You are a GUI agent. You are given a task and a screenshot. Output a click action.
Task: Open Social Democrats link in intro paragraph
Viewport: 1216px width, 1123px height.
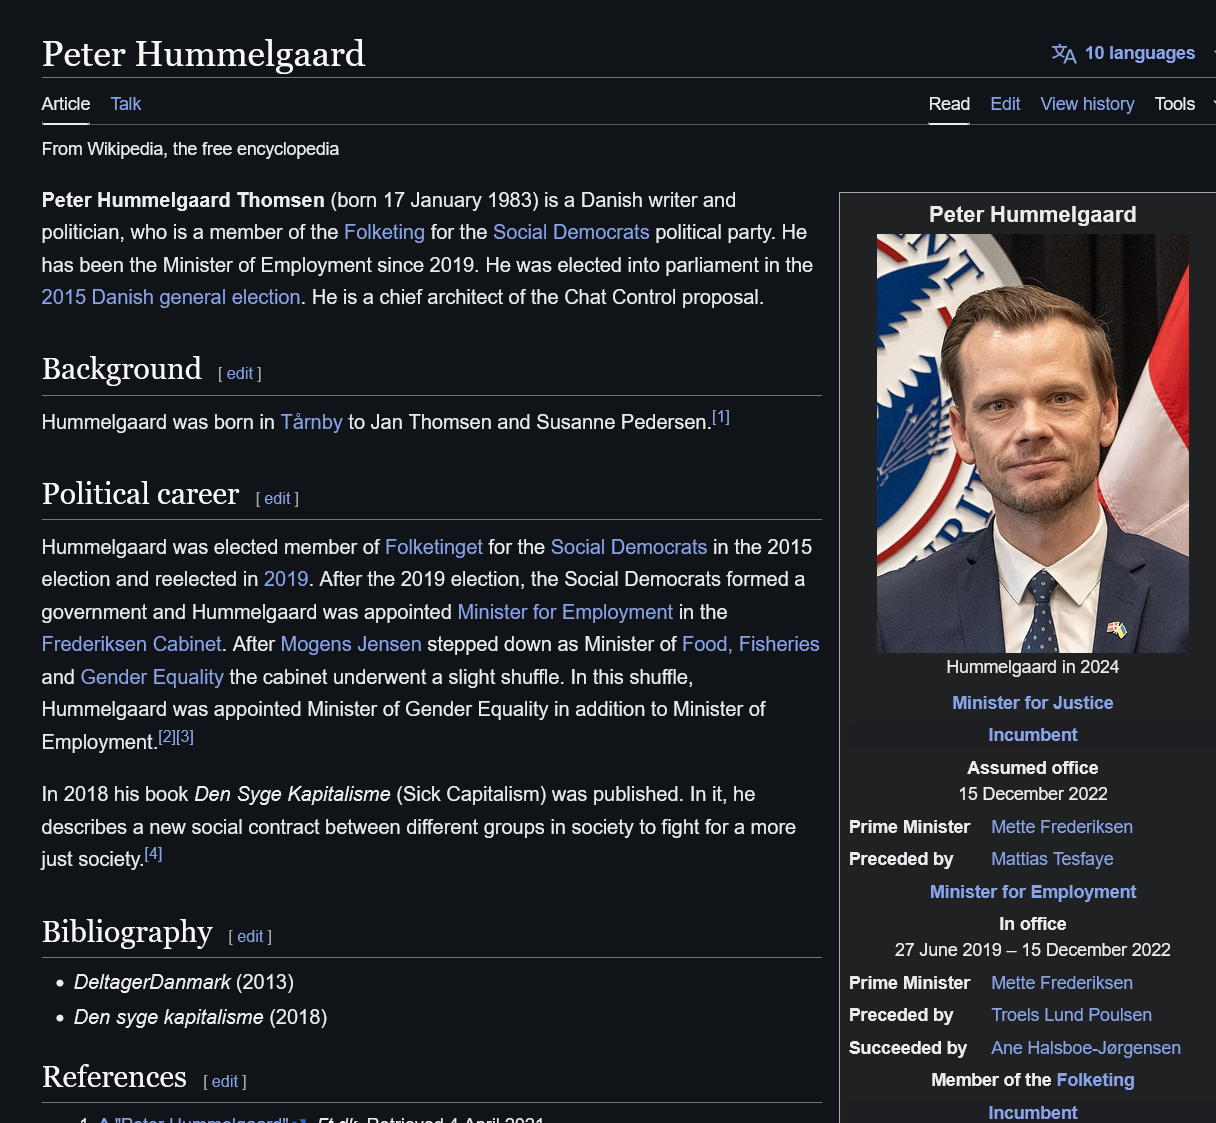pos(571,232)
